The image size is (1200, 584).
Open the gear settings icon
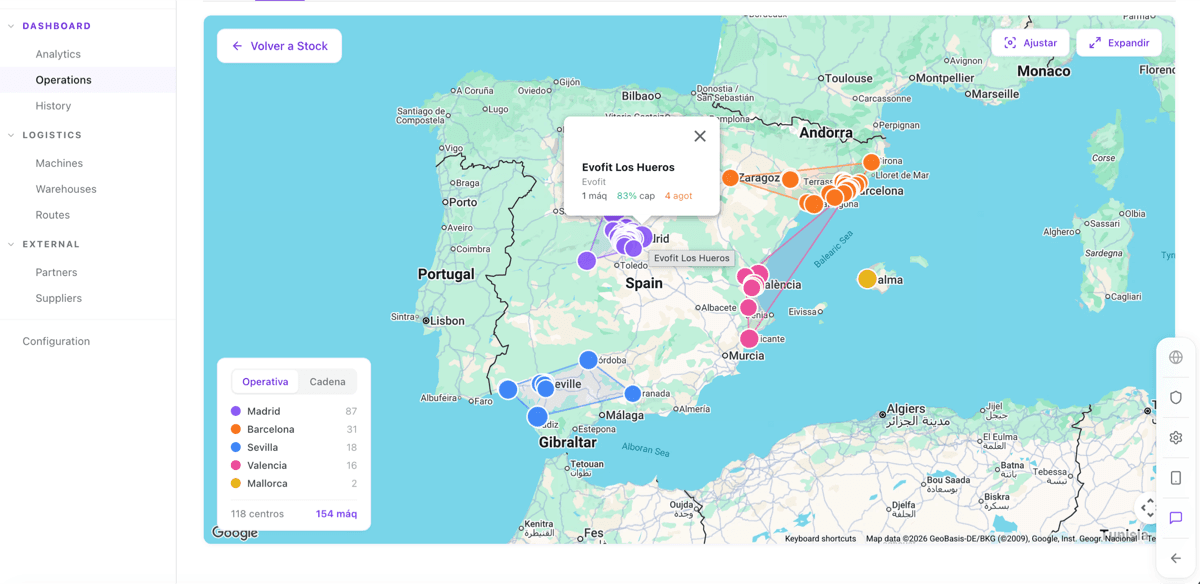coord(1176,437)
